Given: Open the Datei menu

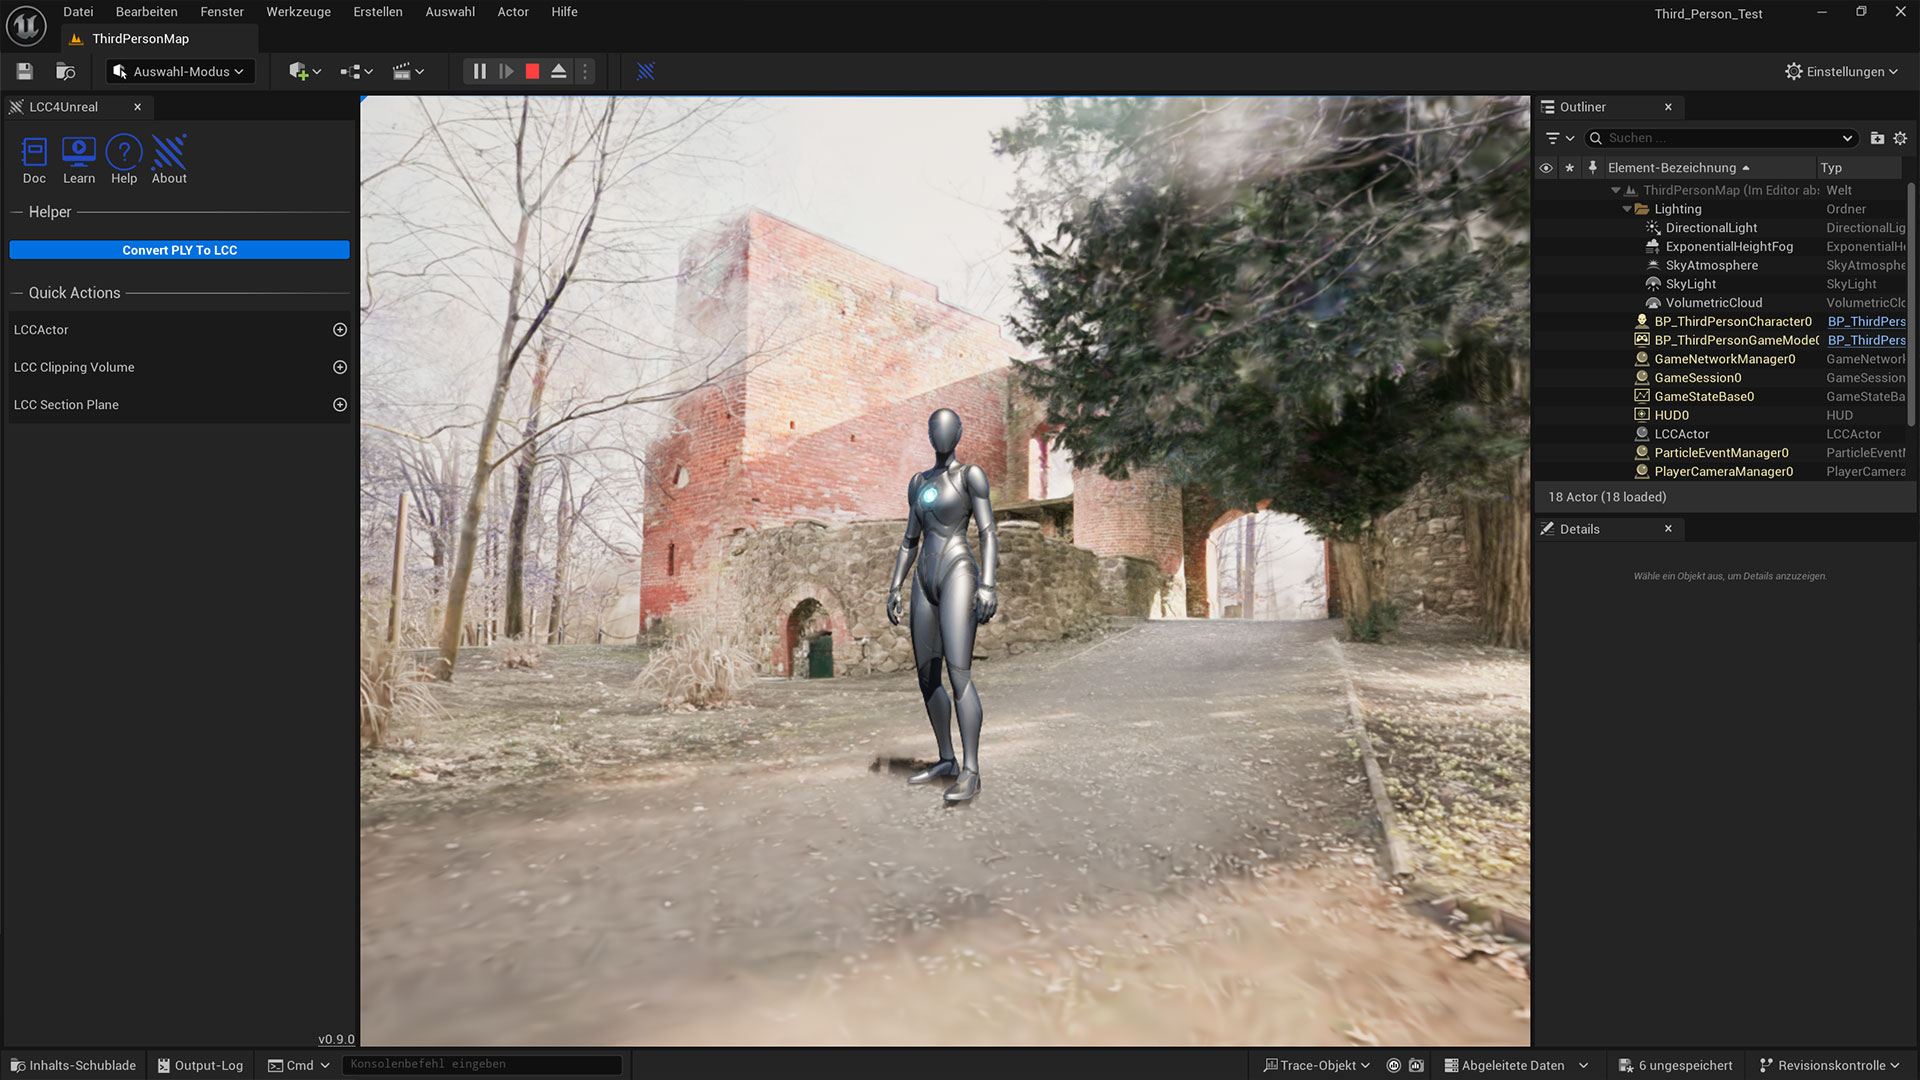Looking at the screenshot, I should pyautogui.click(x=78, y=12).
